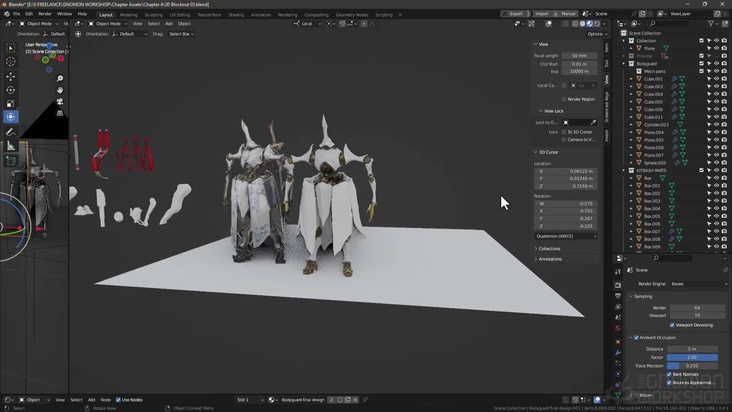Pin the Scene properties panel

coord(725,270)
